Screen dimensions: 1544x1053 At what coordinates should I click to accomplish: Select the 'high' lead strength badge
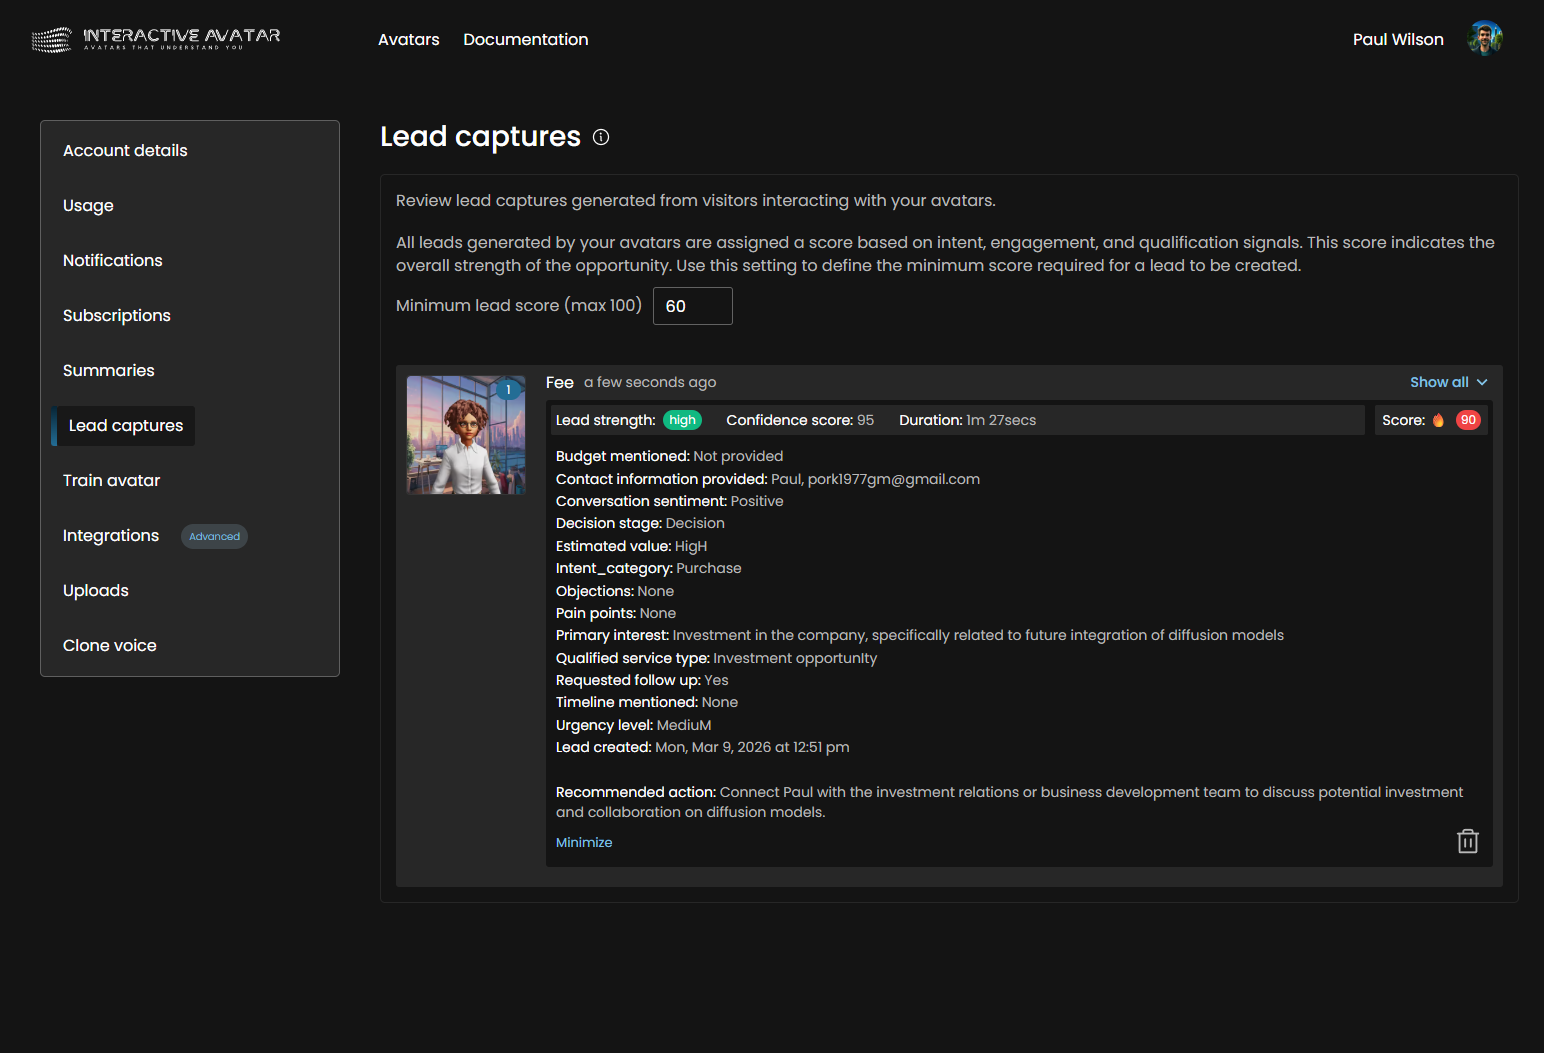682,419
